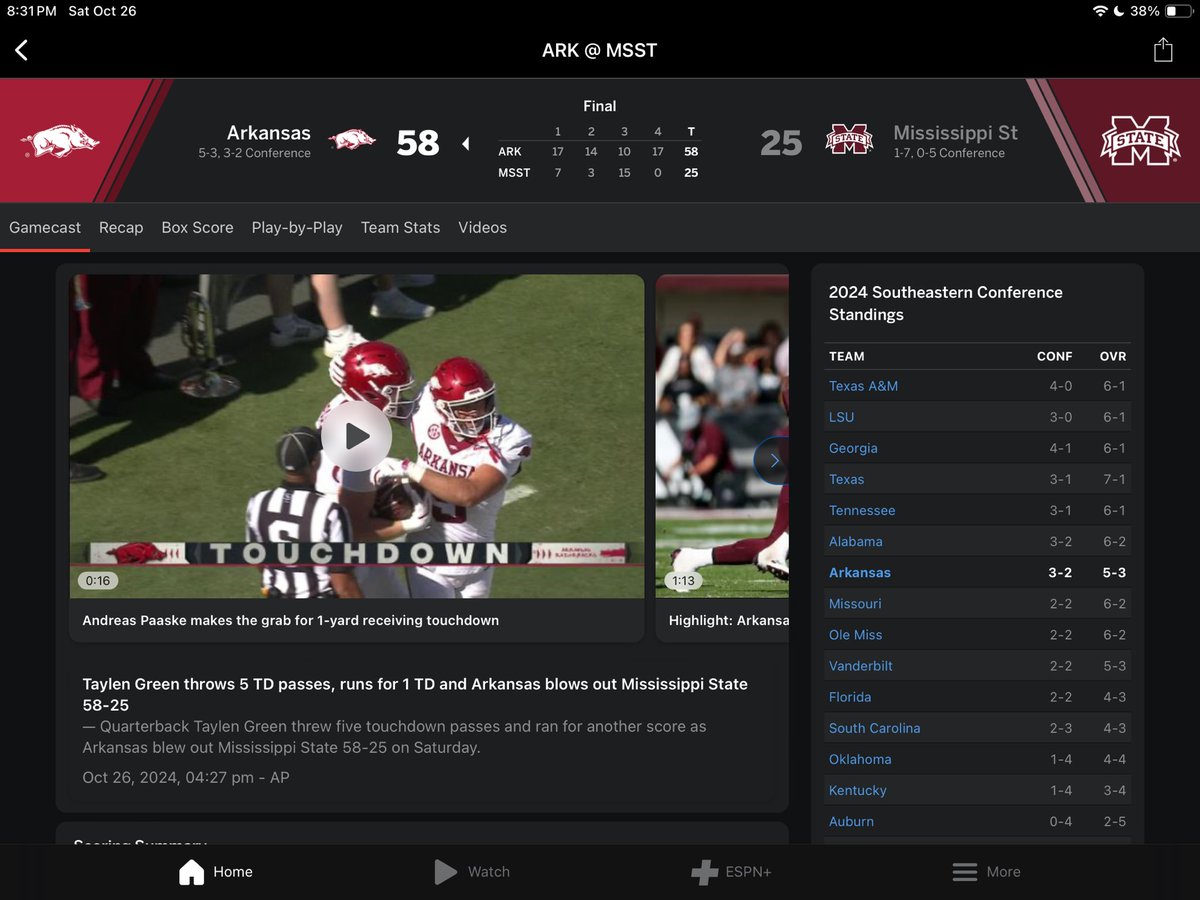Open Auburn team link

click(x=851, y=821)
